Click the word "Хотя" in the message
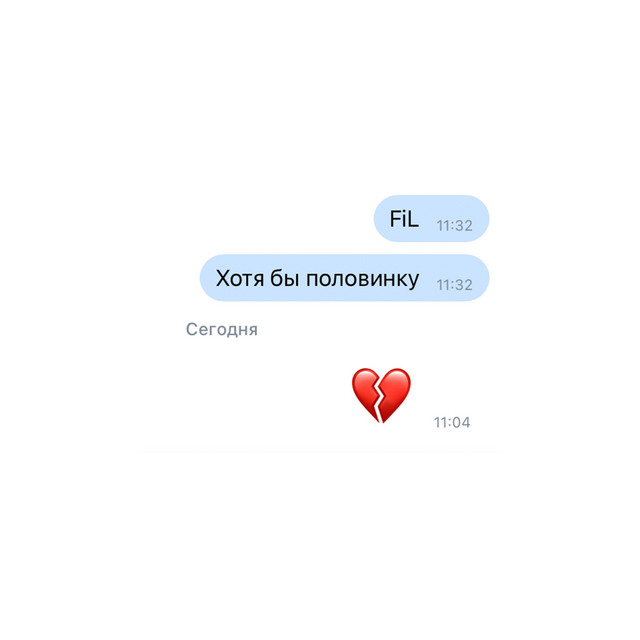Image resolution: width=640 pixels, height=640 pixels. coord(240,279)
